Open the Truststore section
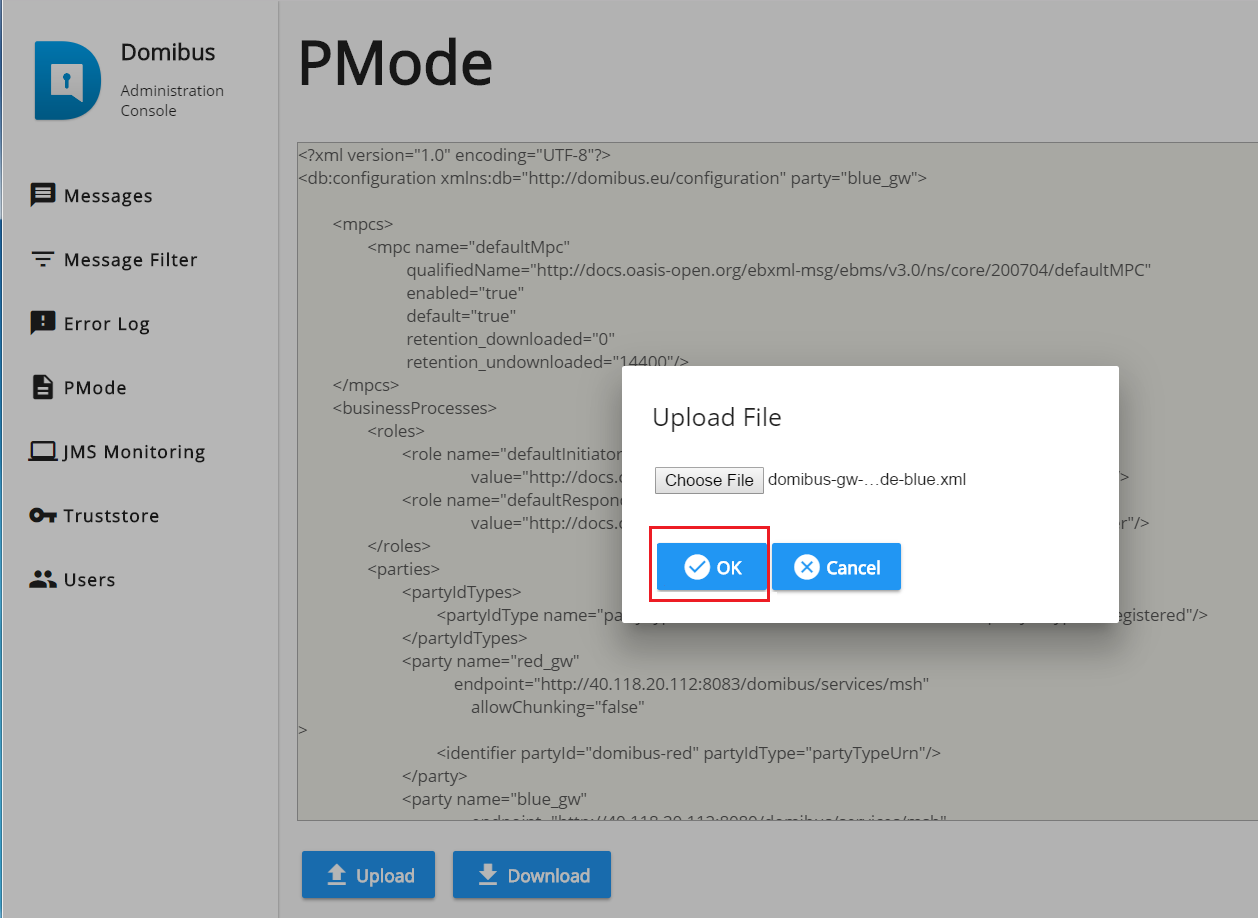1258x918 pixels. pos(111,516)
